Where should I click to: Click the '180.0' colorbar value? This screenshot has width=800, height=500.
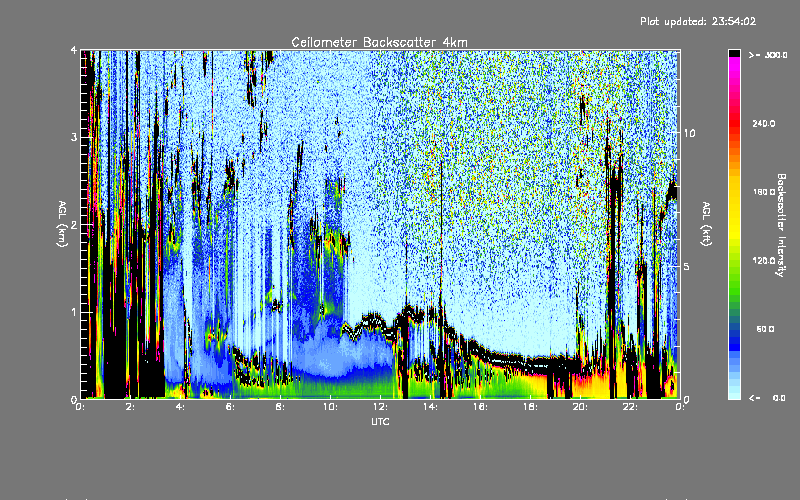(x=764, y=192)
